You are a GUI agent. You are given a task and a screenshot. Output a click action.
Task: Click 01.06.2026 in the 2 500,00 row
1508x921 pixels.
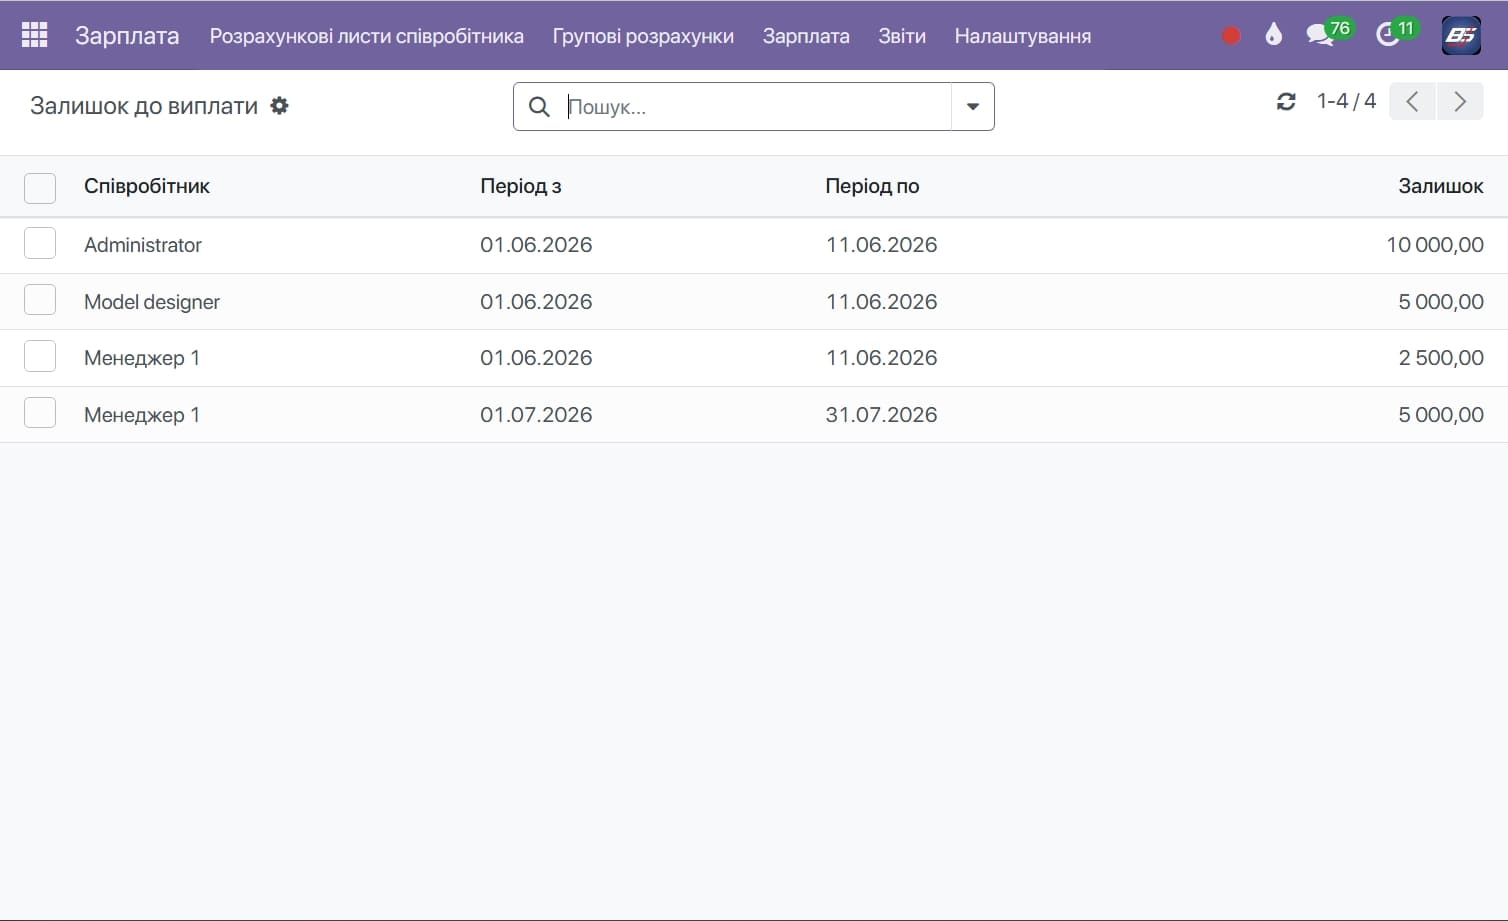(536, 358)
